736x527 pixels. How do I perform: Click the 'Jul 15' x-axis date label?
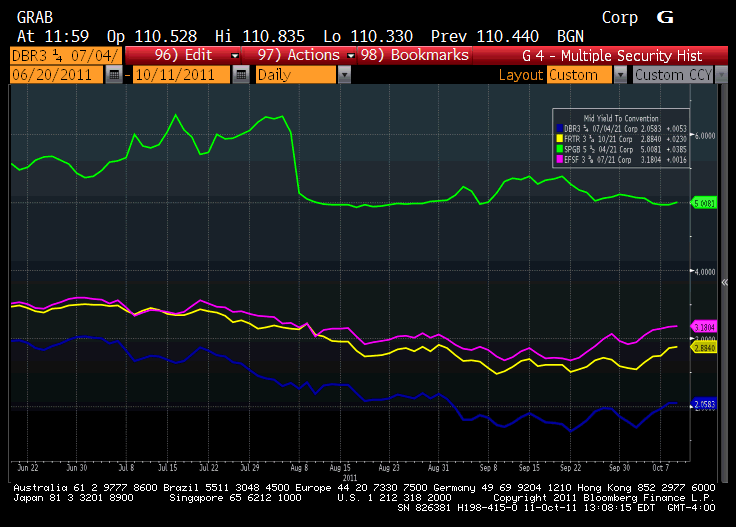(168, 467)
